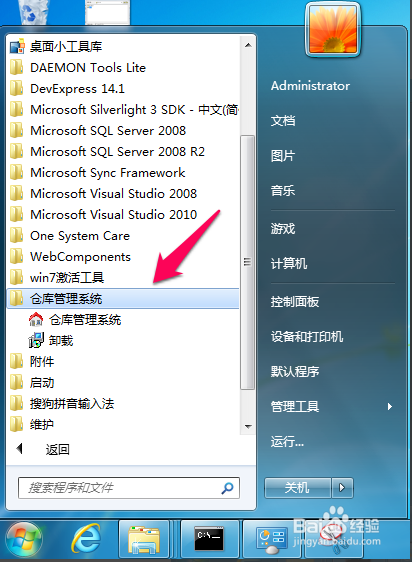Expand Microsoft Visual Studio 2010 folder
This screenshot has width=412, height=562.
[x=123, y=215]
